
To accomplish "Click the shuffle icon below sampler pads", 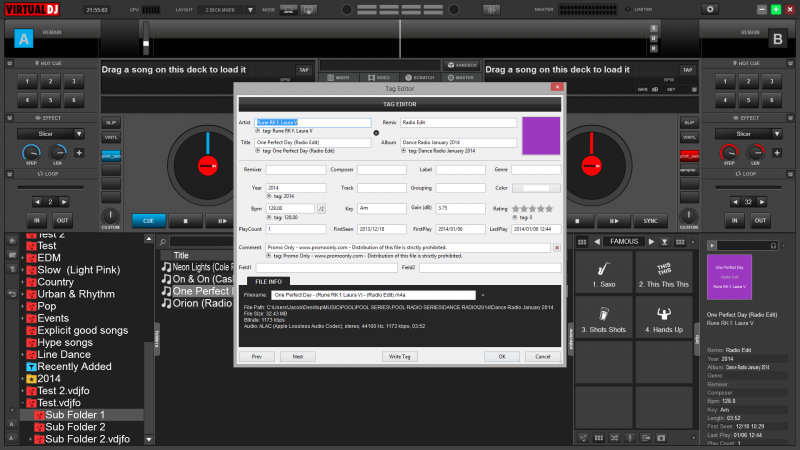I will 614,438.
